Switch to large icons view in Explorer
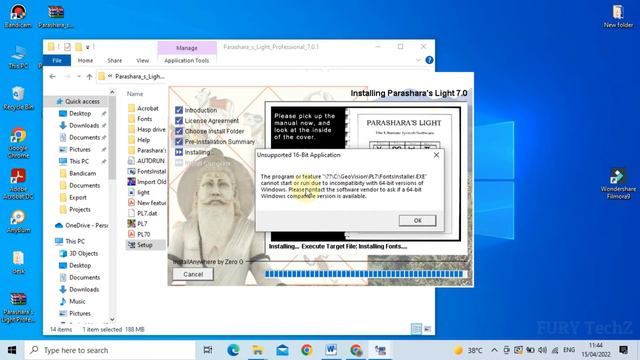 coord(427,329)
